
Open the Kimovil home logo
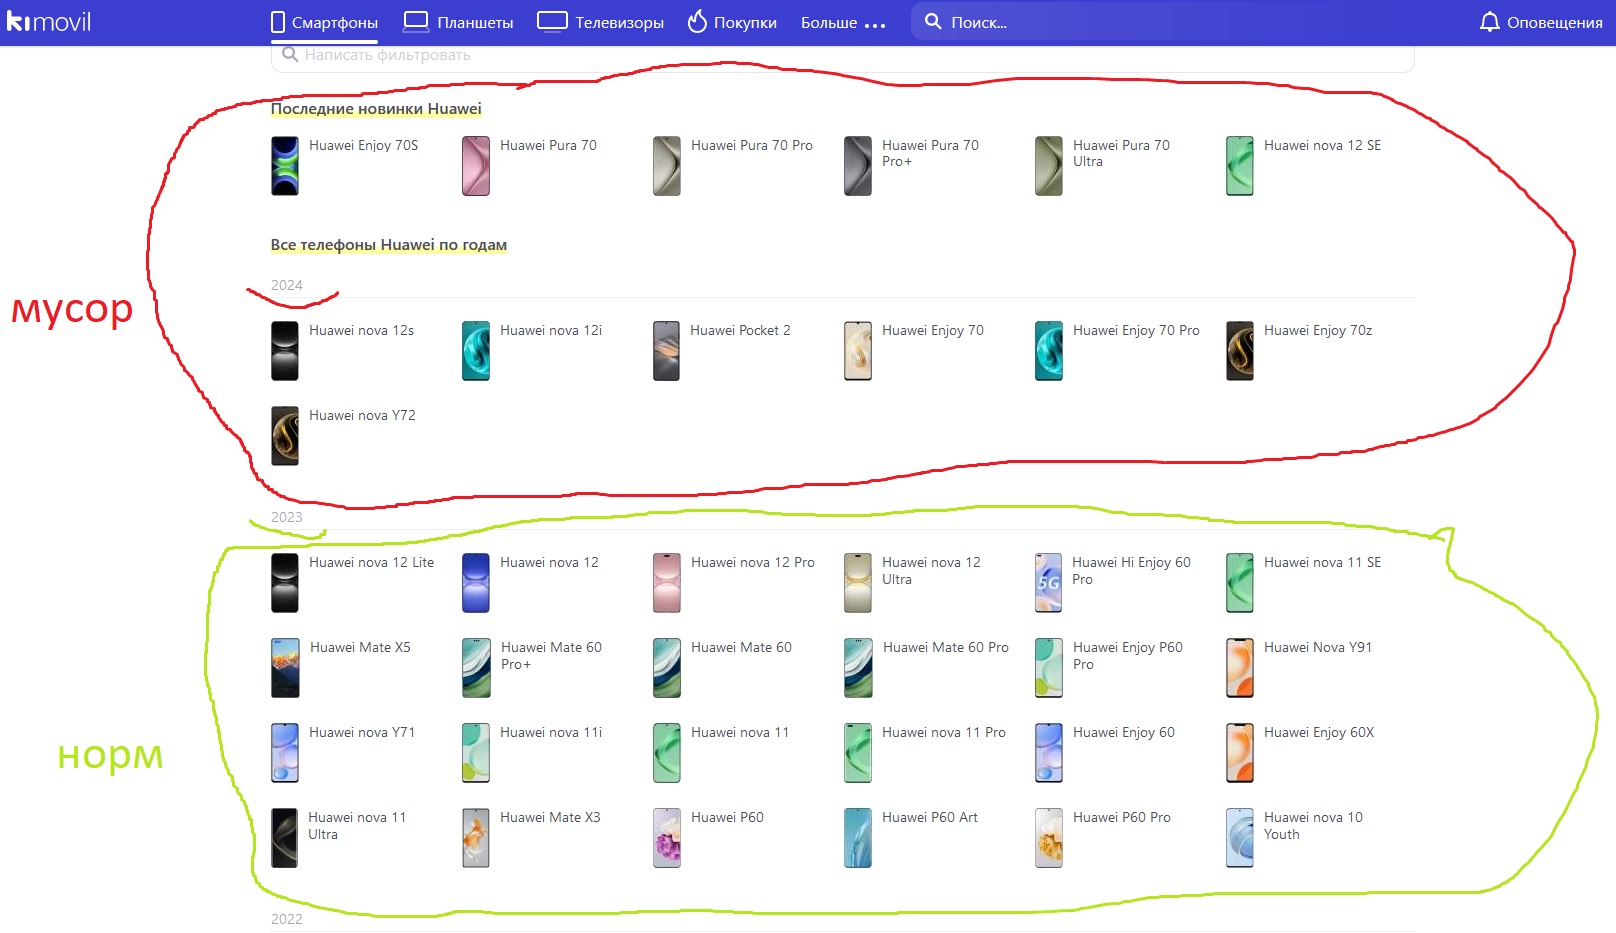(48, 21)
